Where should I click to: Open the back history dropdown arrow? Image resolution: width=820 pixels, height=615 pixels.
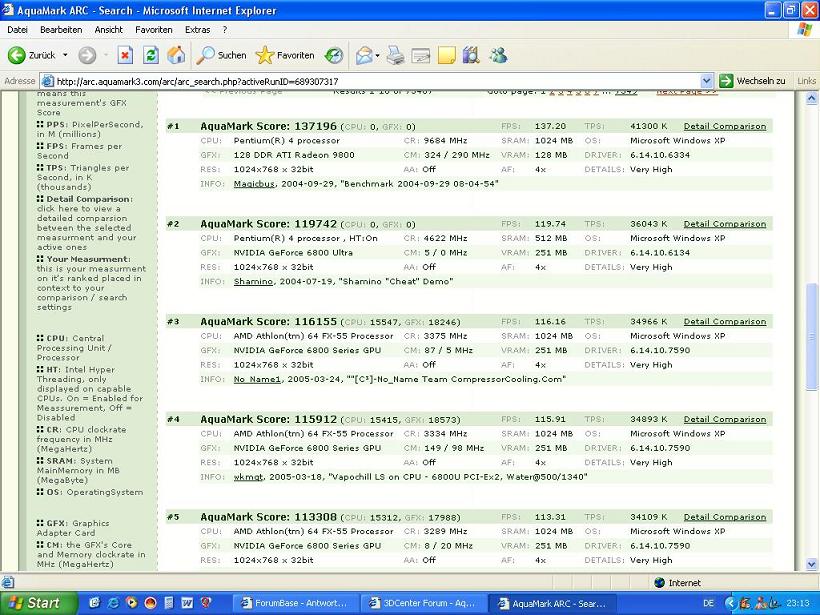pos(65,55)
